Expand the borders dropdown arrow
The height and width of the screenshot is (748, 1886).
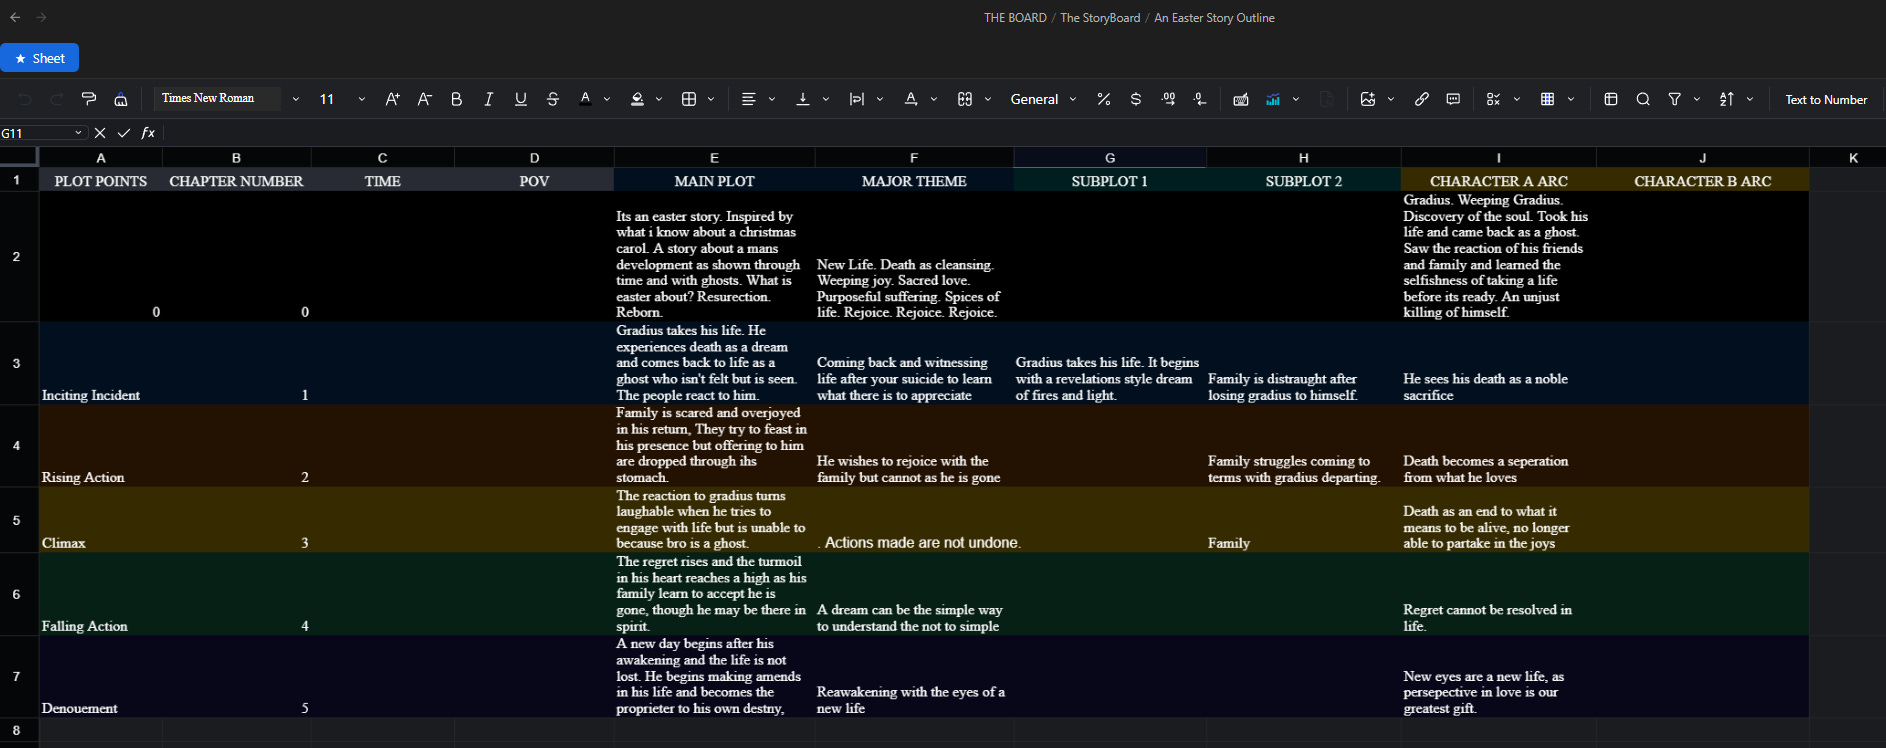tap(711, 99)
